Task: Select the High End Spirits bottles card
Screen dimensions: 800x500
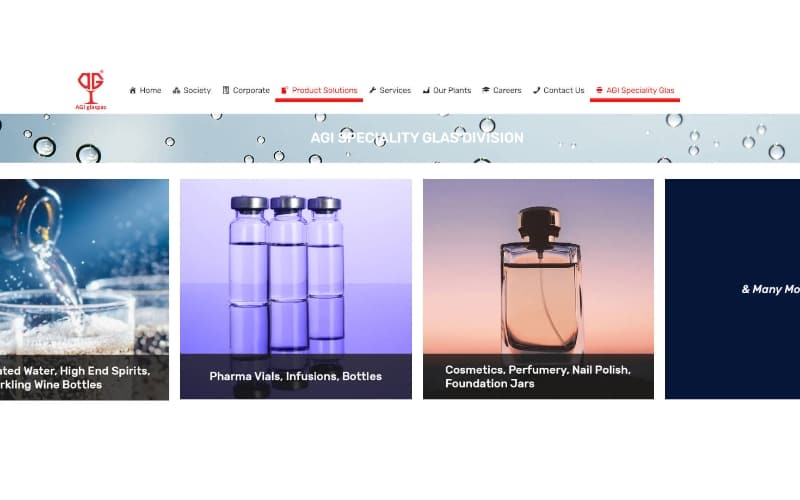Action: point(84,289)
